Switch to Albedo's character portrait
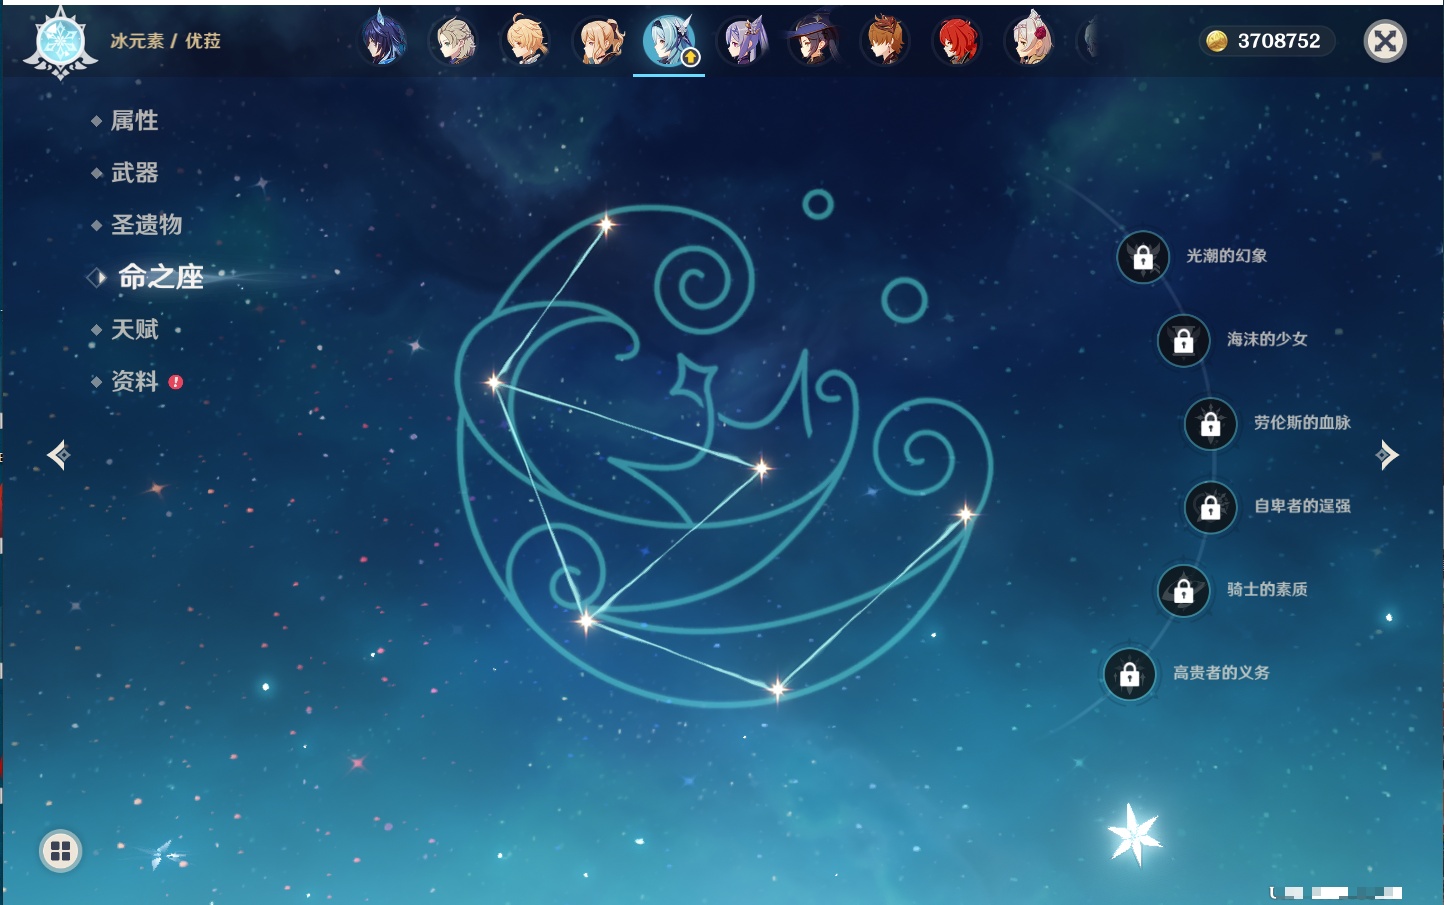Viewport: 1444px width, 905px height. pyautogui.click(x=455, y=41)
